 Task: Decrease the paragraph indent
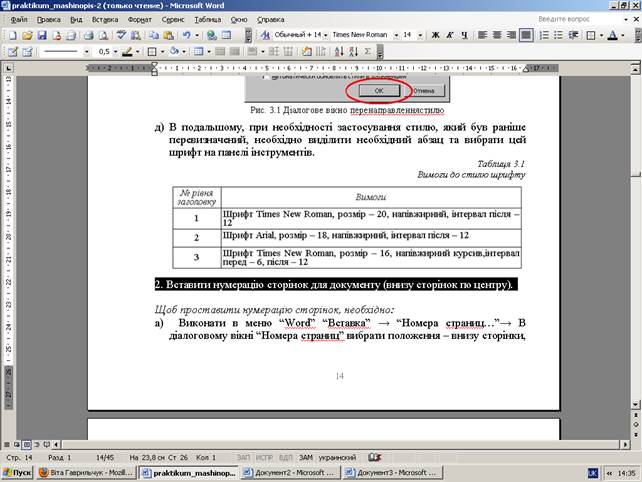pyautogui.click(x=573, y=35)
